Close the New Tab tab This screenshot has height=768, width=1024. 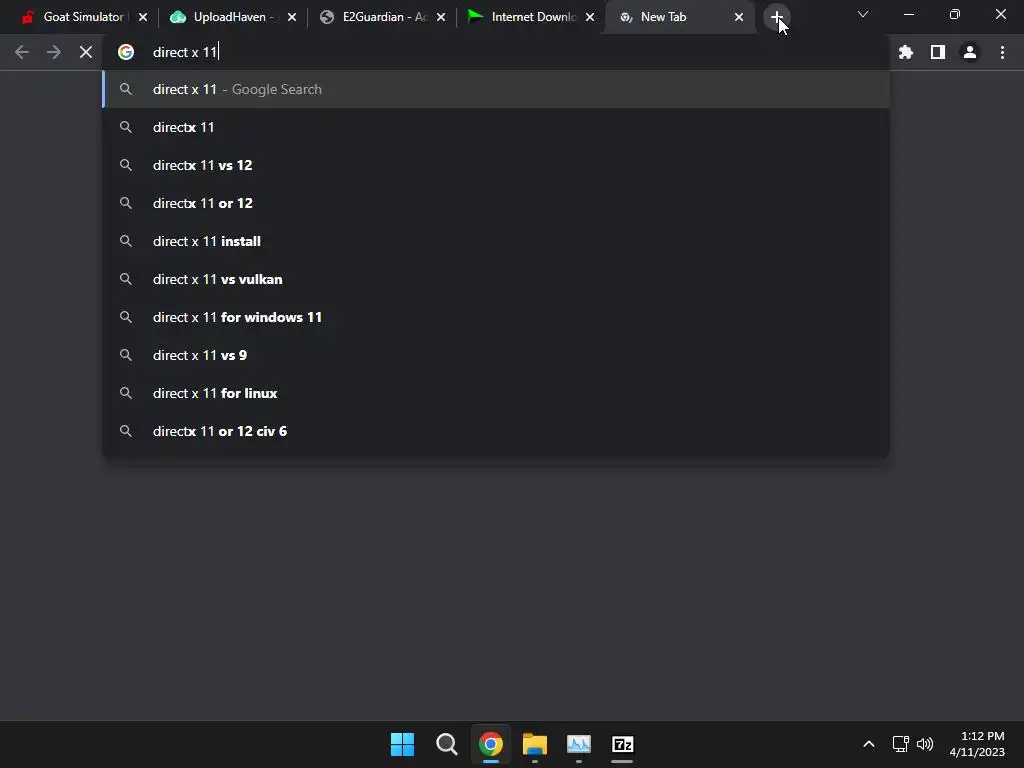click(739, 18)
